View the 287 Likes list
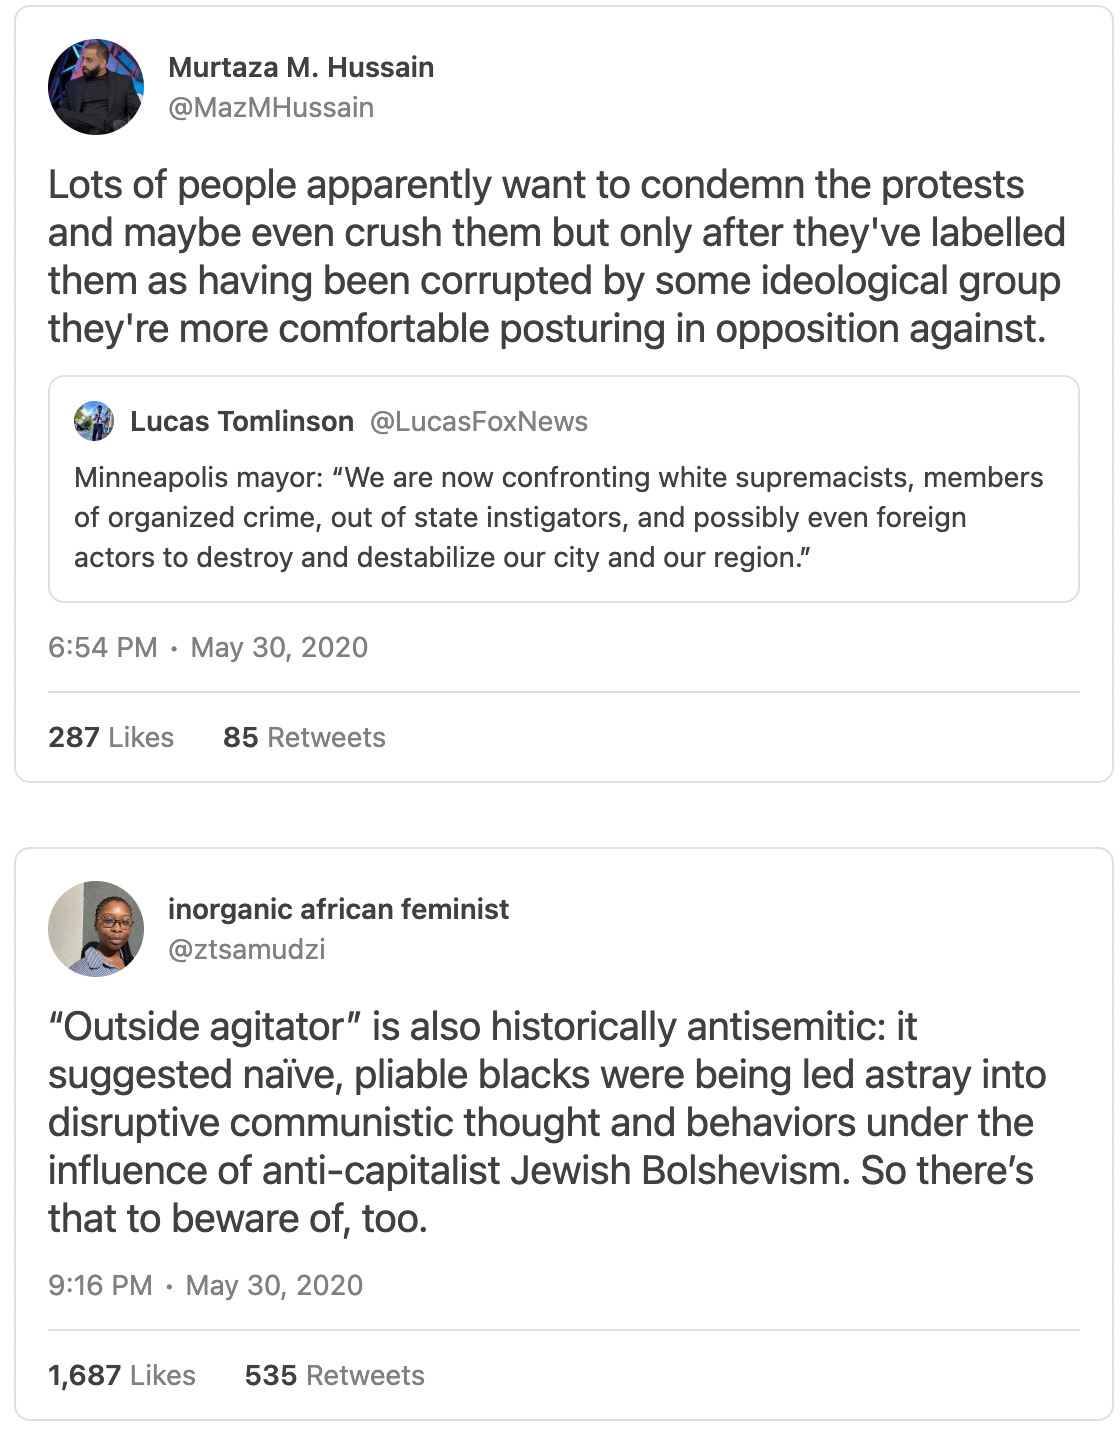Image resolution: width=1120 pixels, height=1440 pixels. pyautogui.click(x=111, y=737)
